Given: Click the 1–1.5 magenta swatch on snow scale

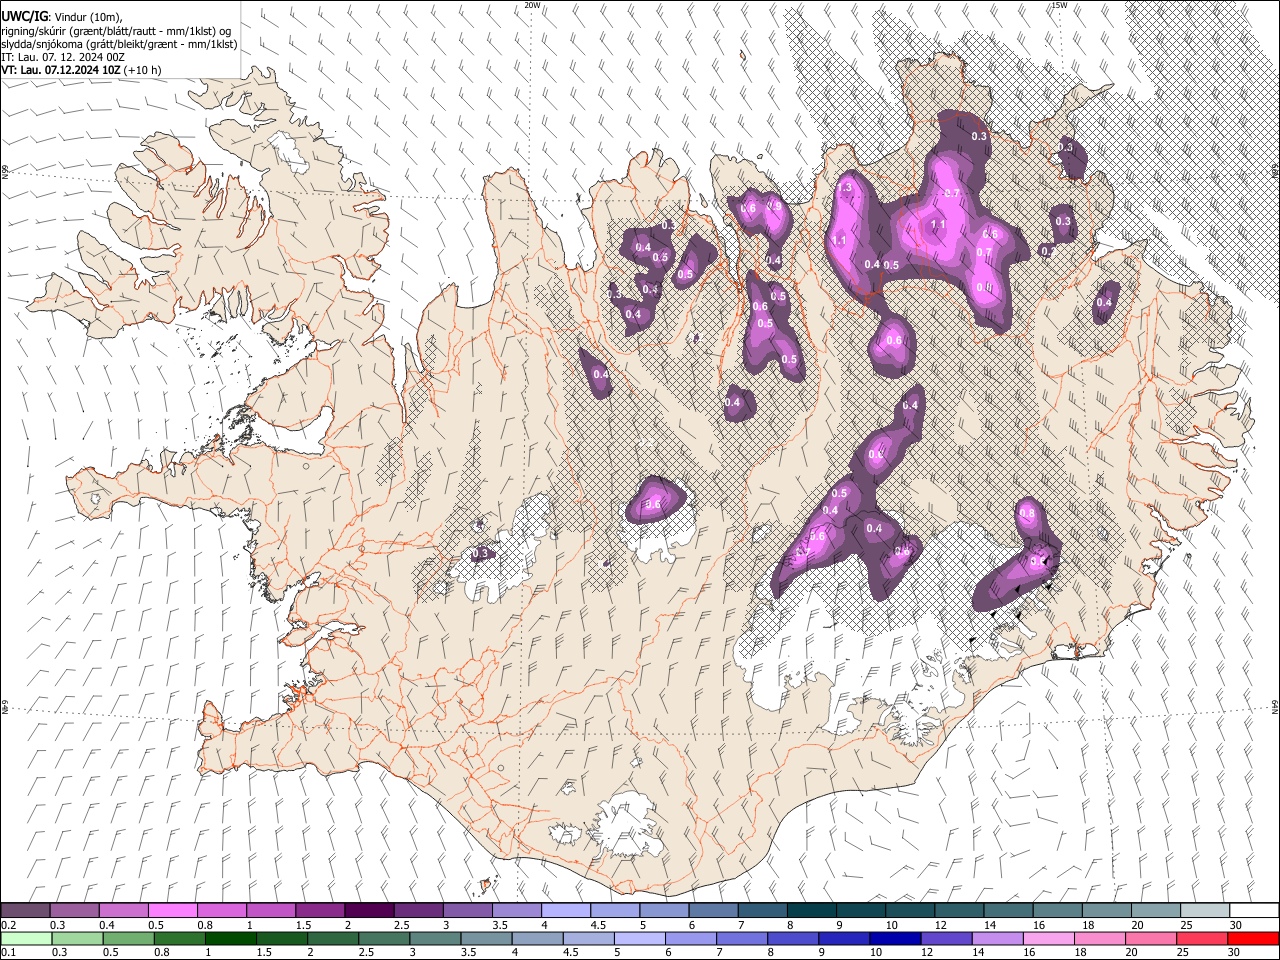Looking at the screenshot, I should pos(271,911).
